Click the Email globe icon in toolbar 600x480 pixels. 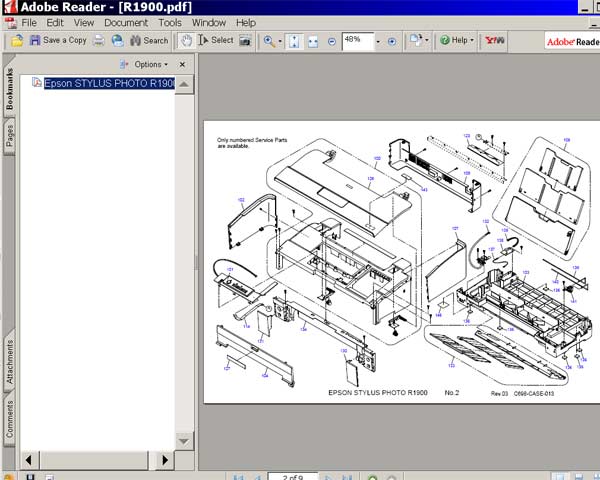point(117,41)
